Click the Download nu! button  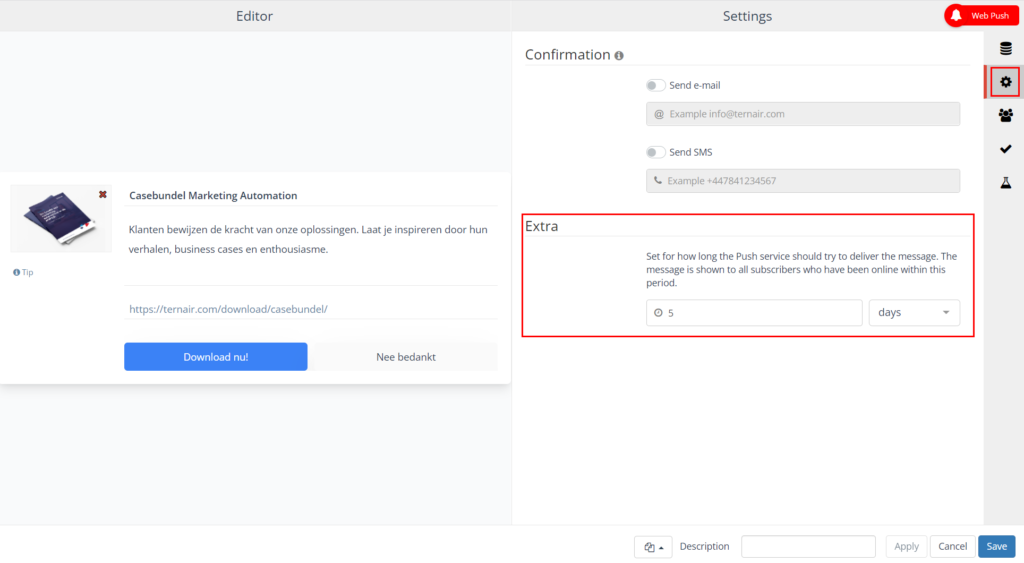pyautogui.click(x=215, y=357)
